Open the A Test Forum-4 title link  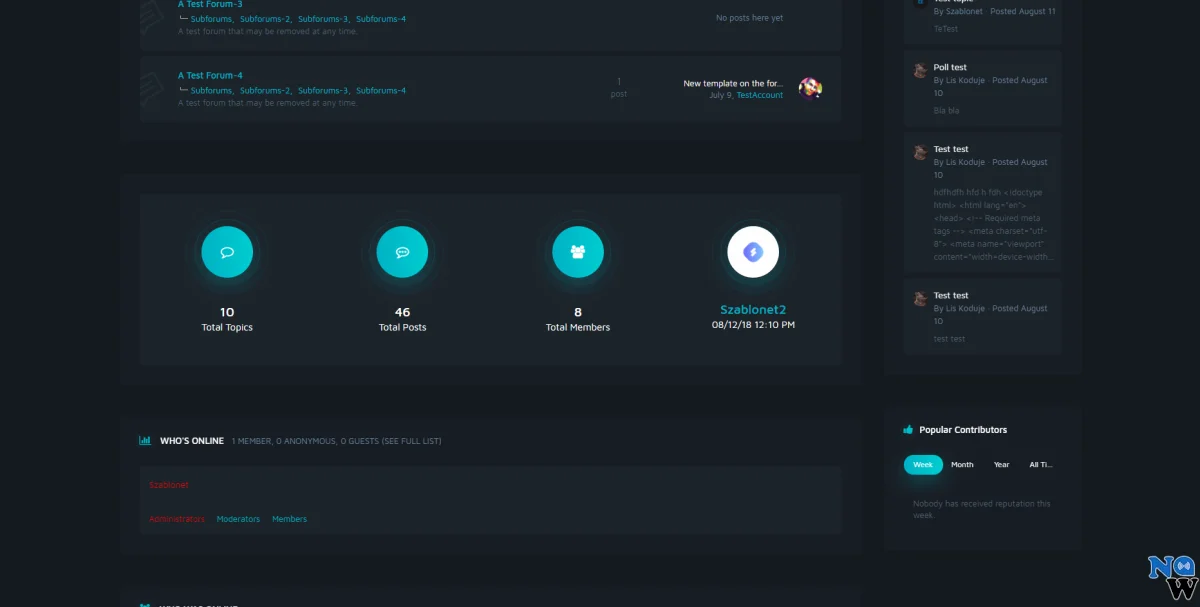click(210, 76)
